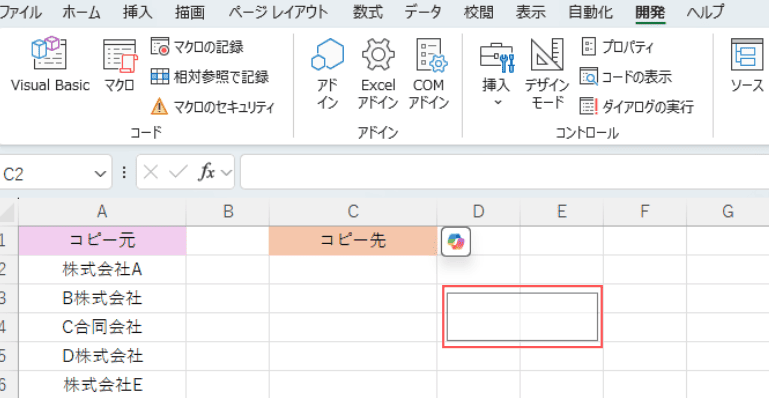Image resolution: width=769 pixels, height=398 pixels.
Task: Open Excel アドイン gear icon
Action: point(378,75)
